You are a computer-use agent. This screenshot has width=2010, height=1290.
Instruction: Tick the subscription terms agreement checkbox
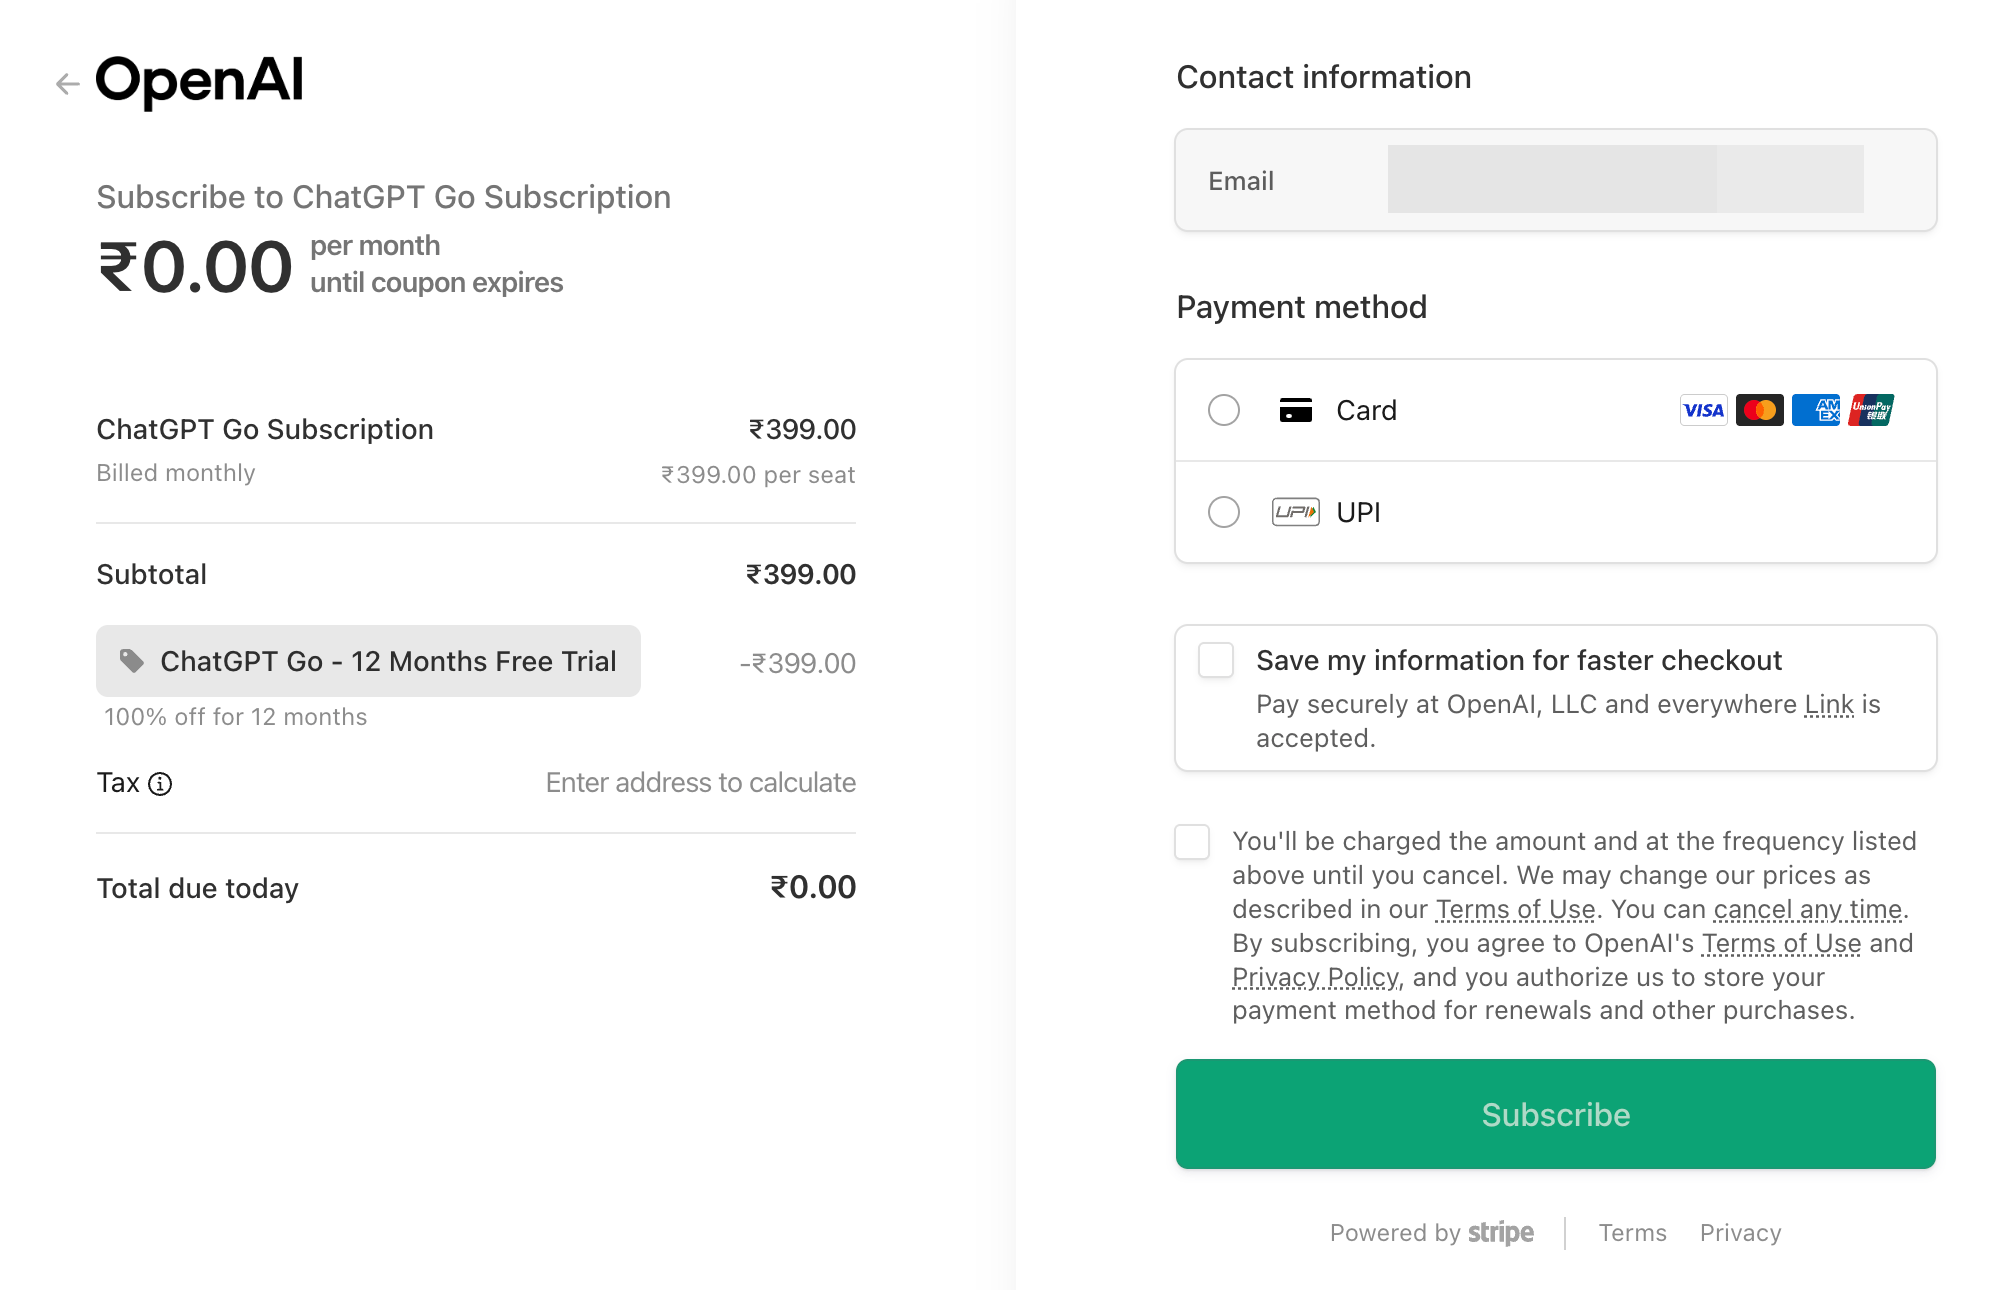point(1192,842)
